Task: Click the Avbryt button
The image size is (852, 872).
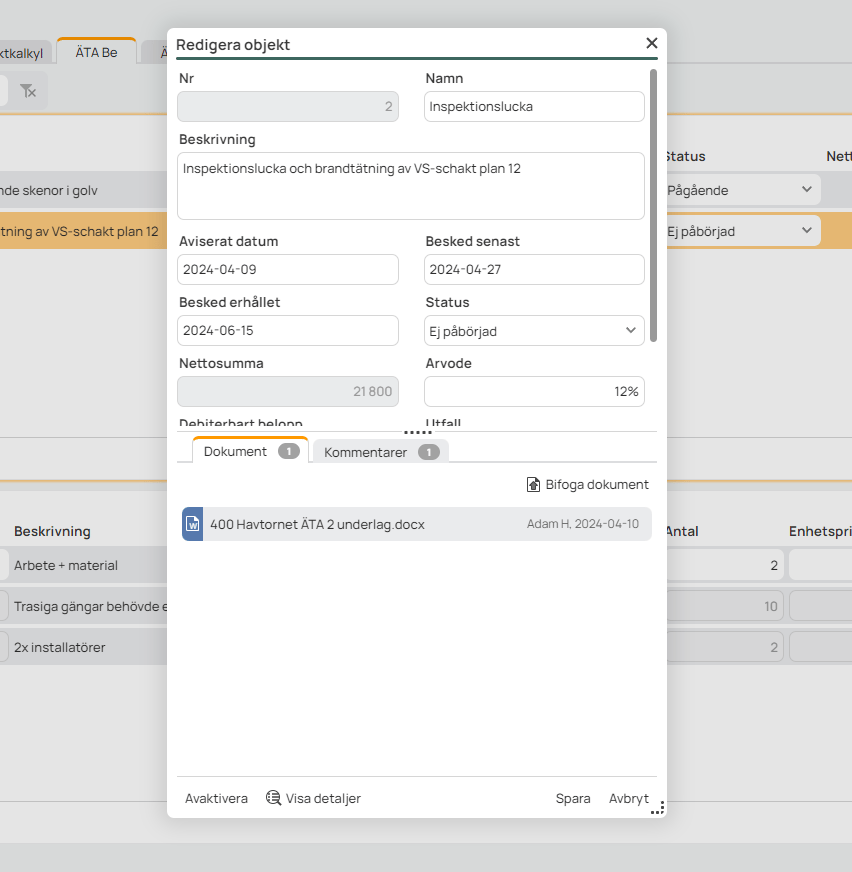Action: pos(628,799)
